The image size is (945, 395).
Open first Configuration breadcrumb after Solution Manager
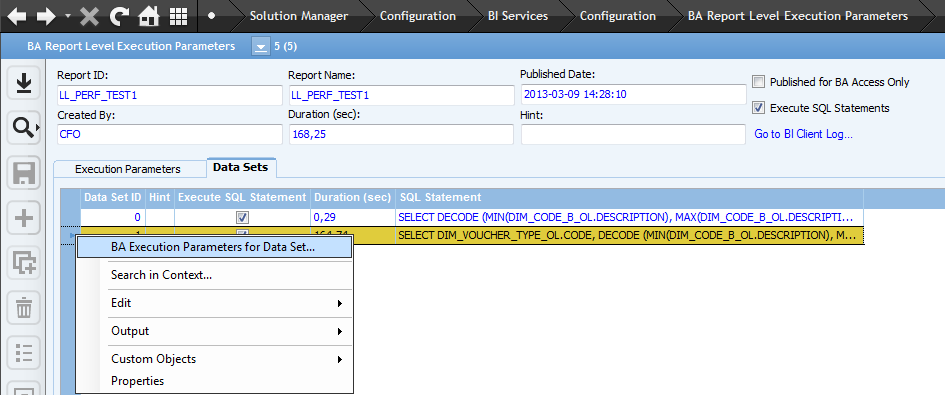click(418, 16)
